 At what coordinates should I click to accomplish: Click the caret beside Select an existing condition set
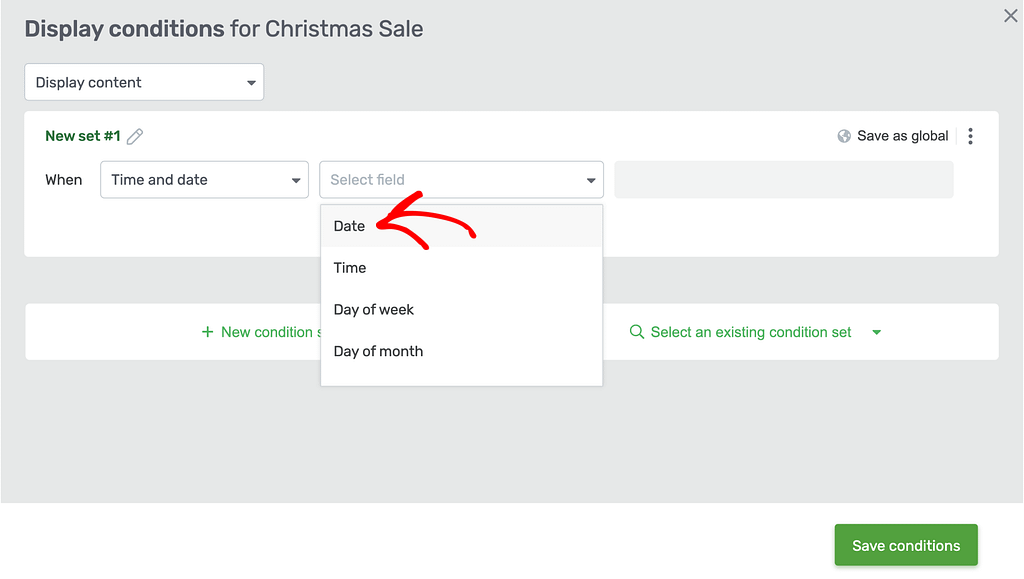876,332
